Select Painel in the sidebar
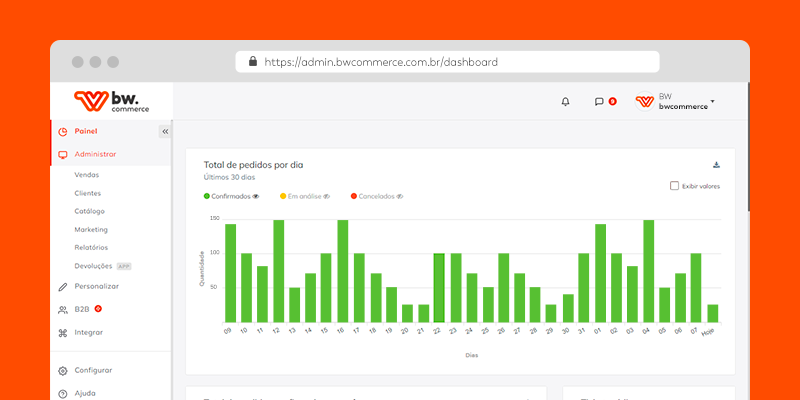The width and height of the screenshot is (800, 400). [86, 131]
